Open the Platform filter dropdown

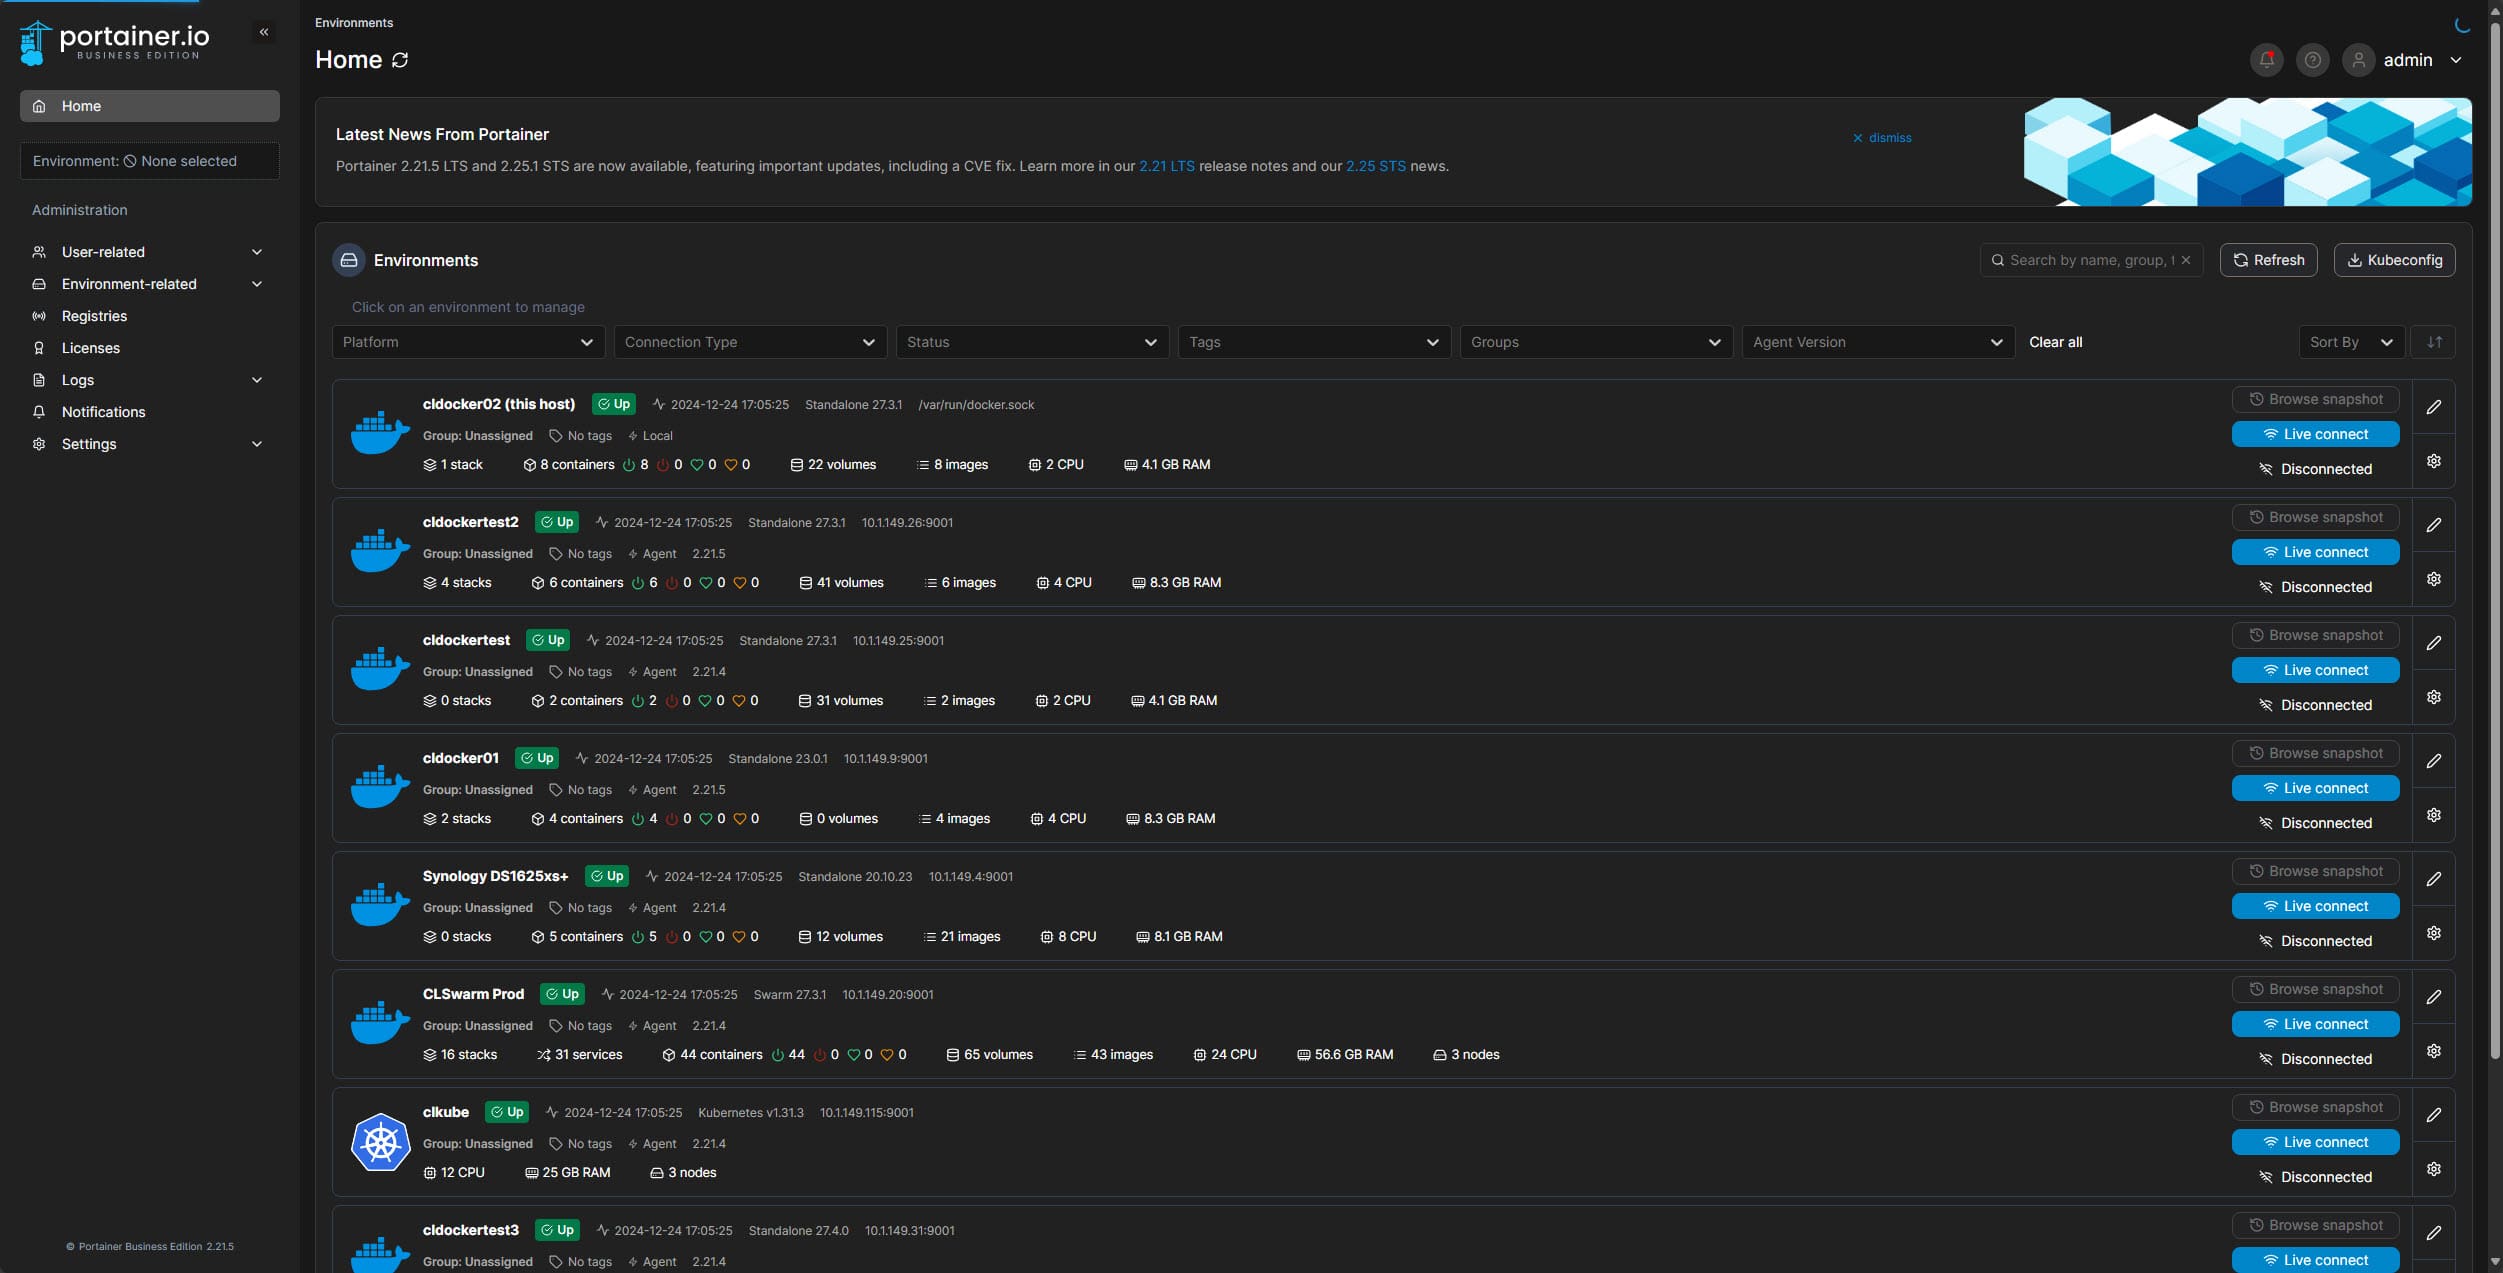click(x=468, y=342)
